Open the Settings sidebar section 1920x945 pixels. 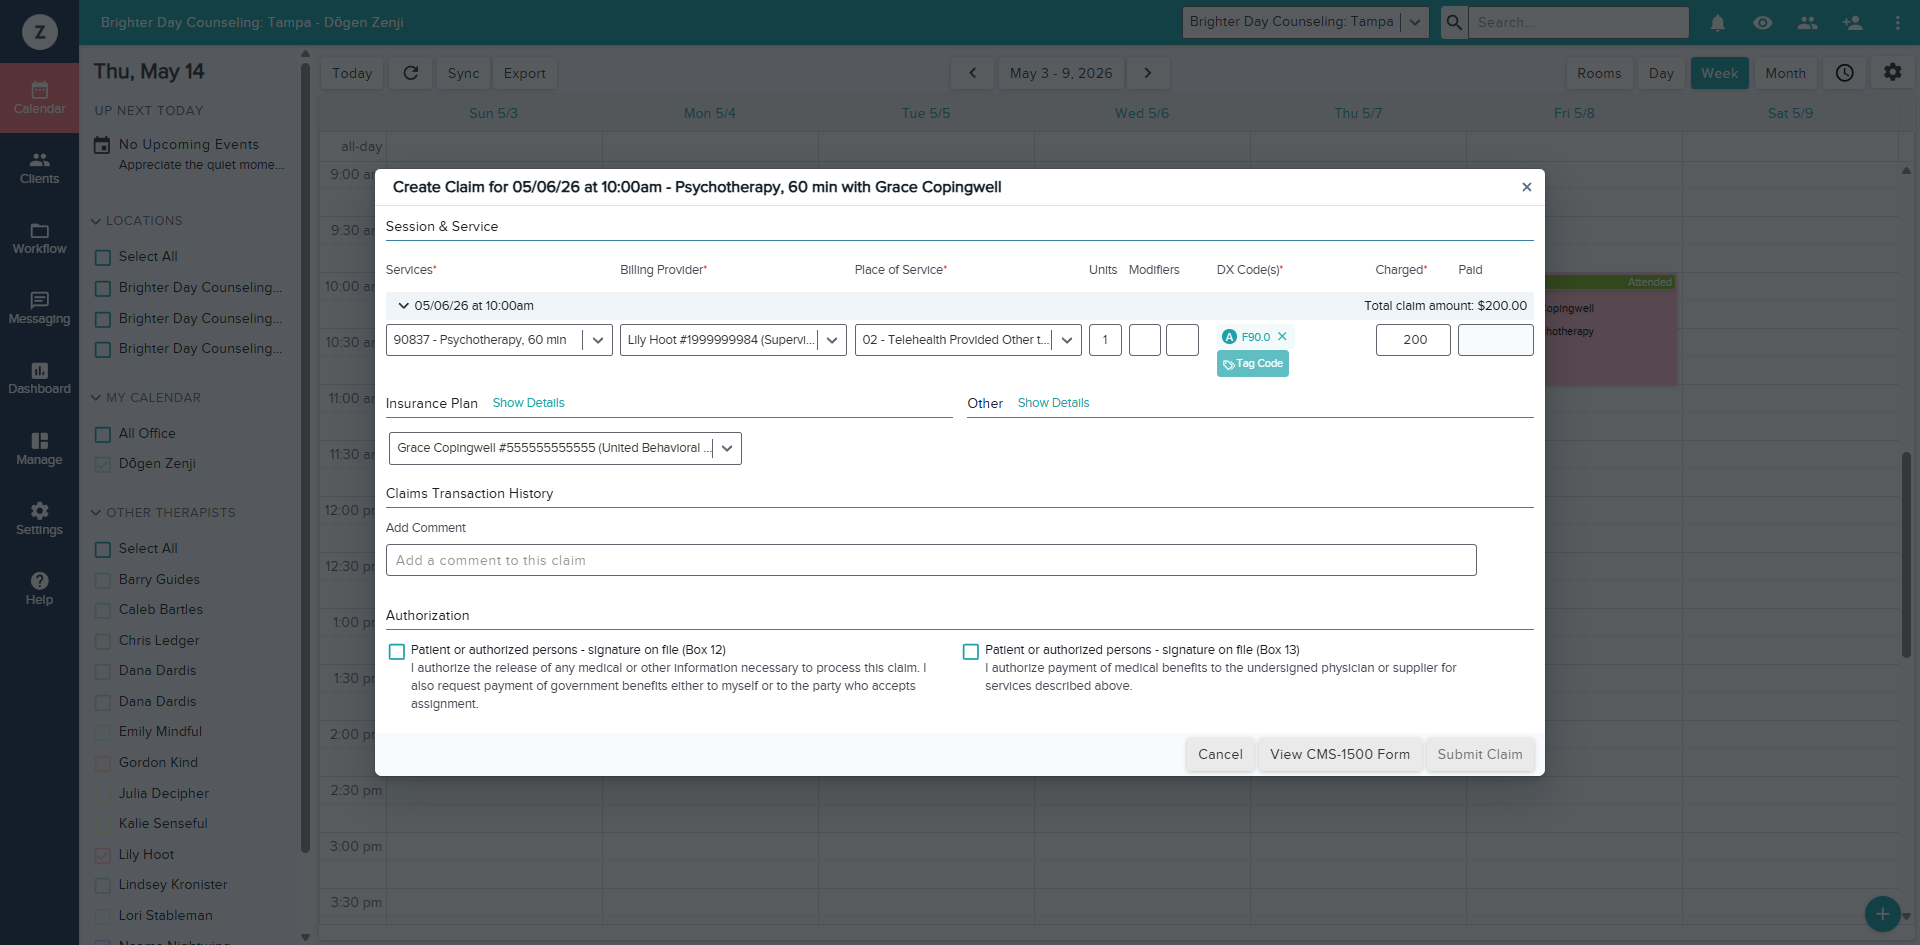pos(39,519)
